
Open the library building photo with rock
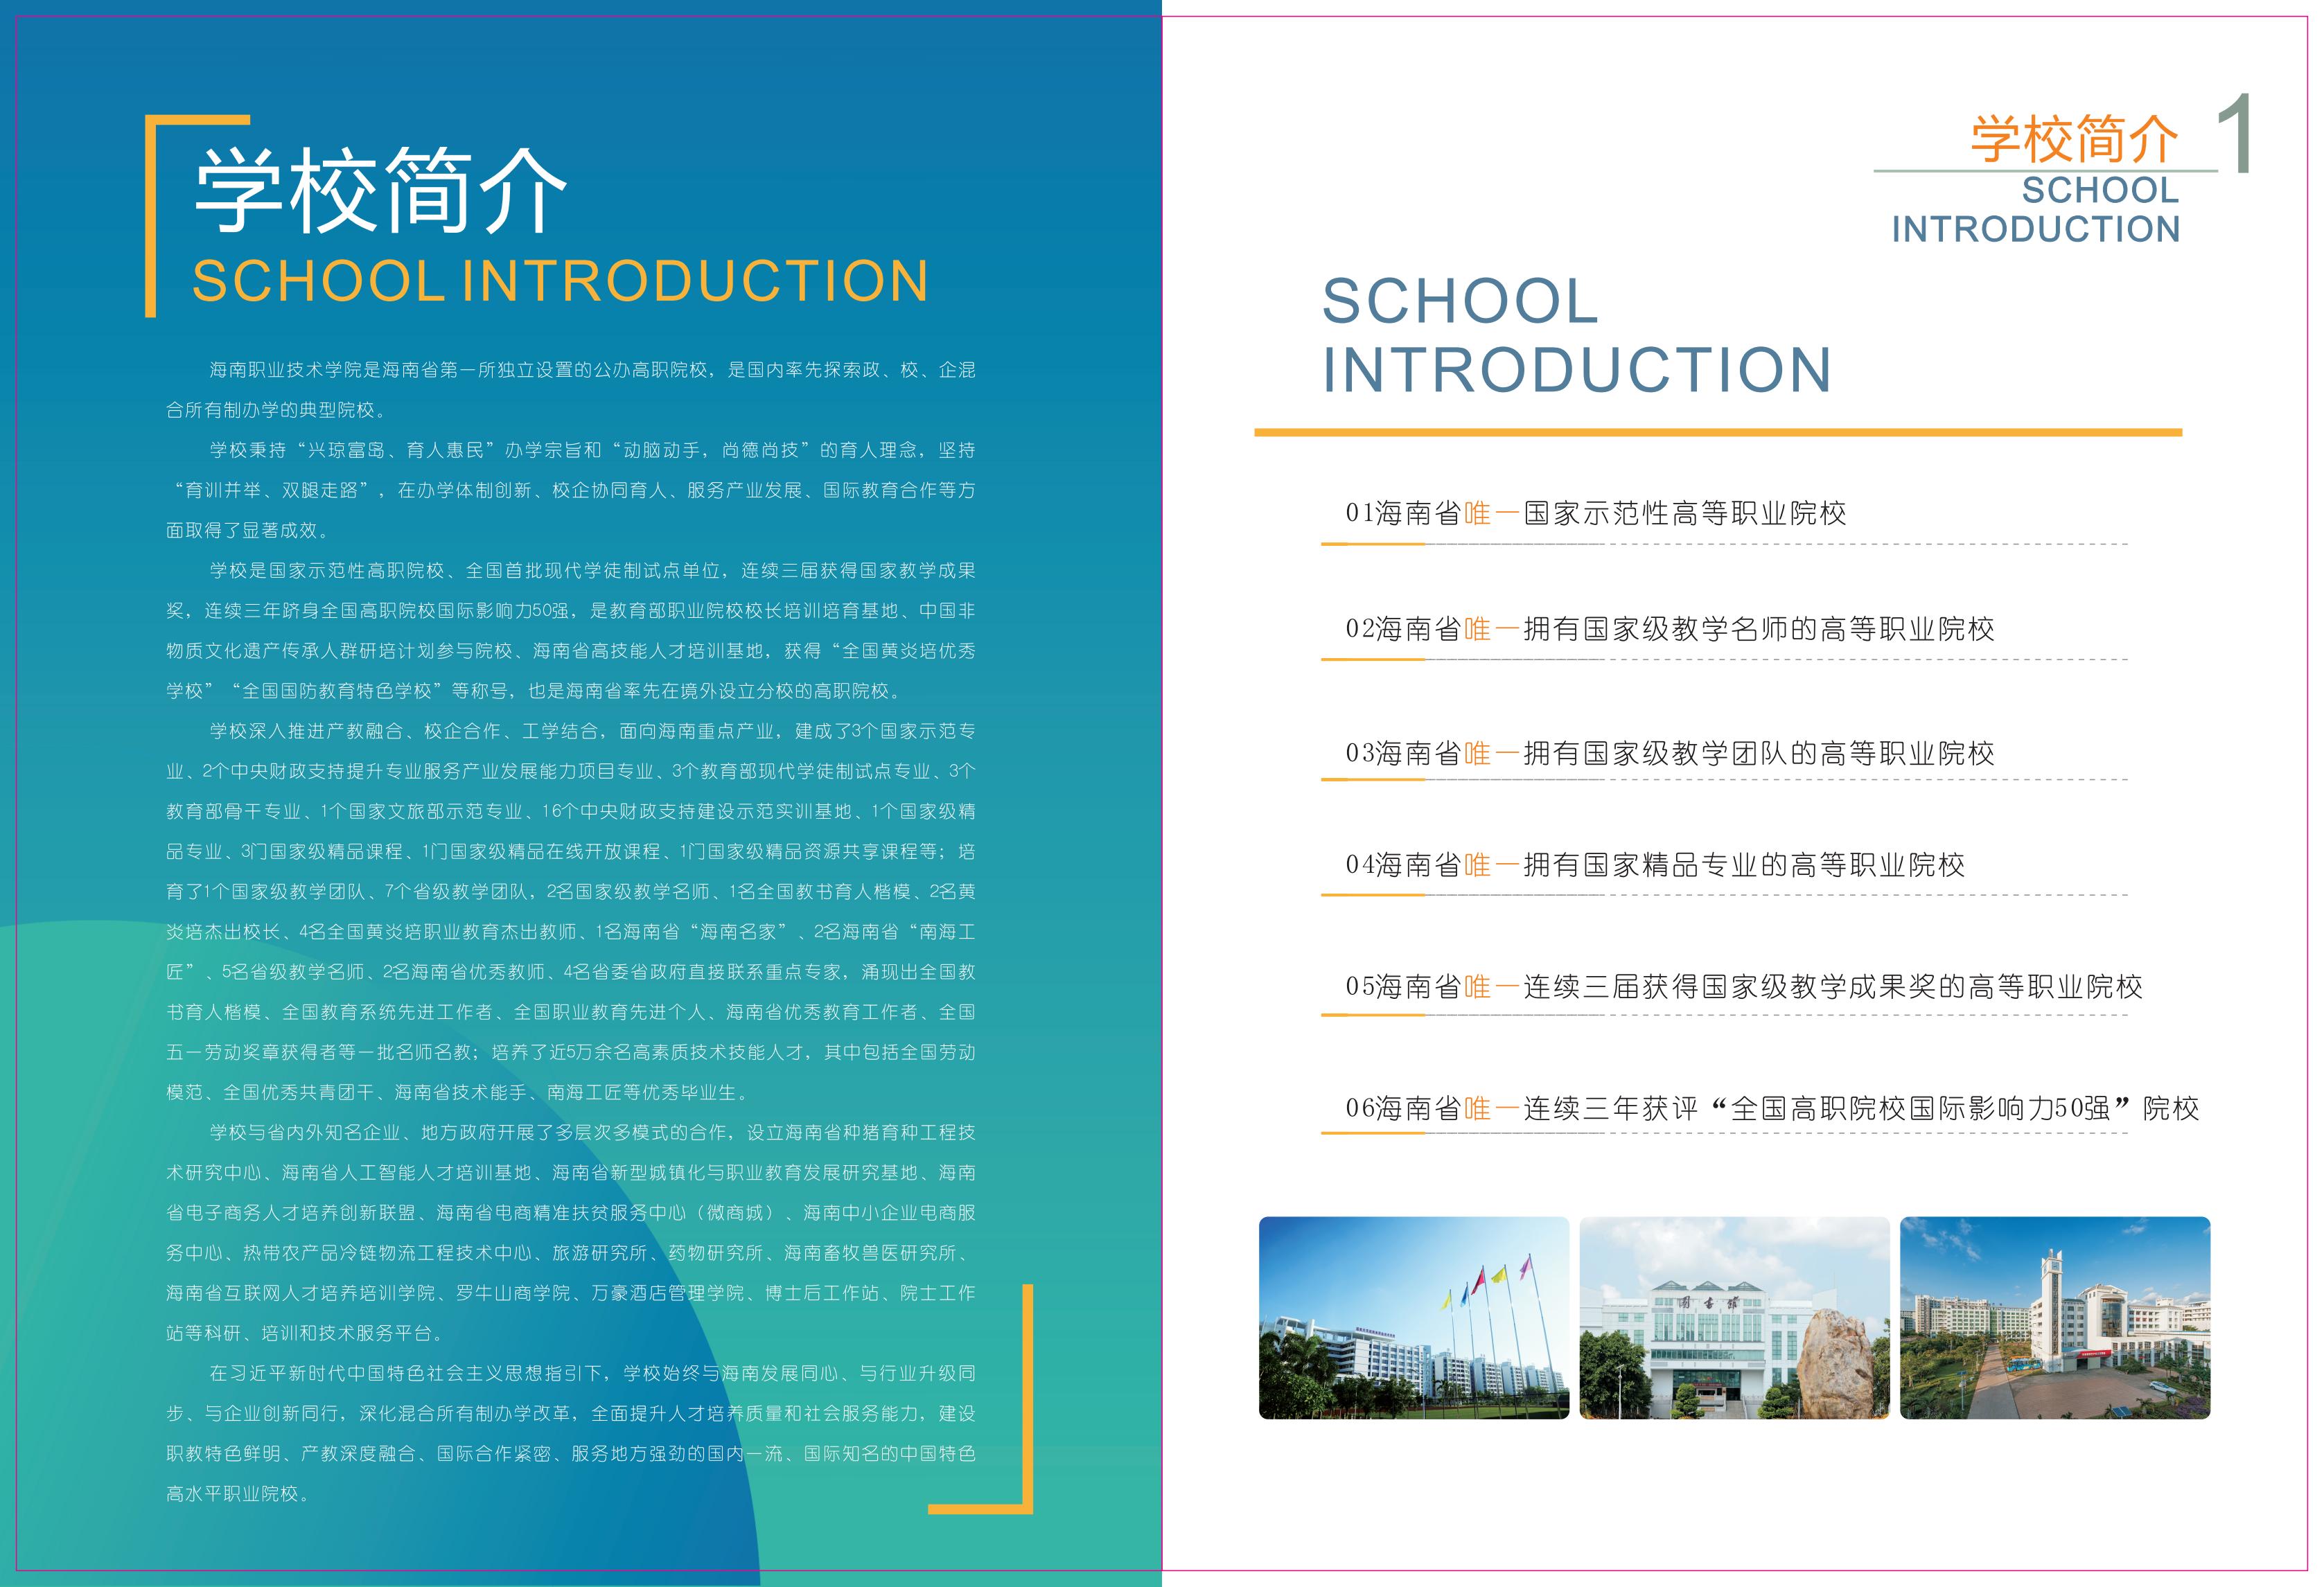coord(1734,1317)
